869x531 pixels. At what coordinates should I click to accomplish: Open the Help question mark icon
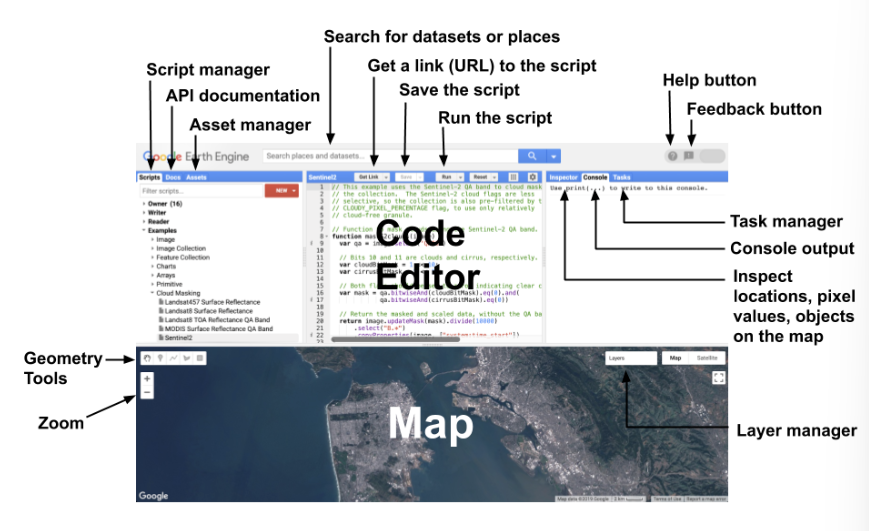click(672, 156)
